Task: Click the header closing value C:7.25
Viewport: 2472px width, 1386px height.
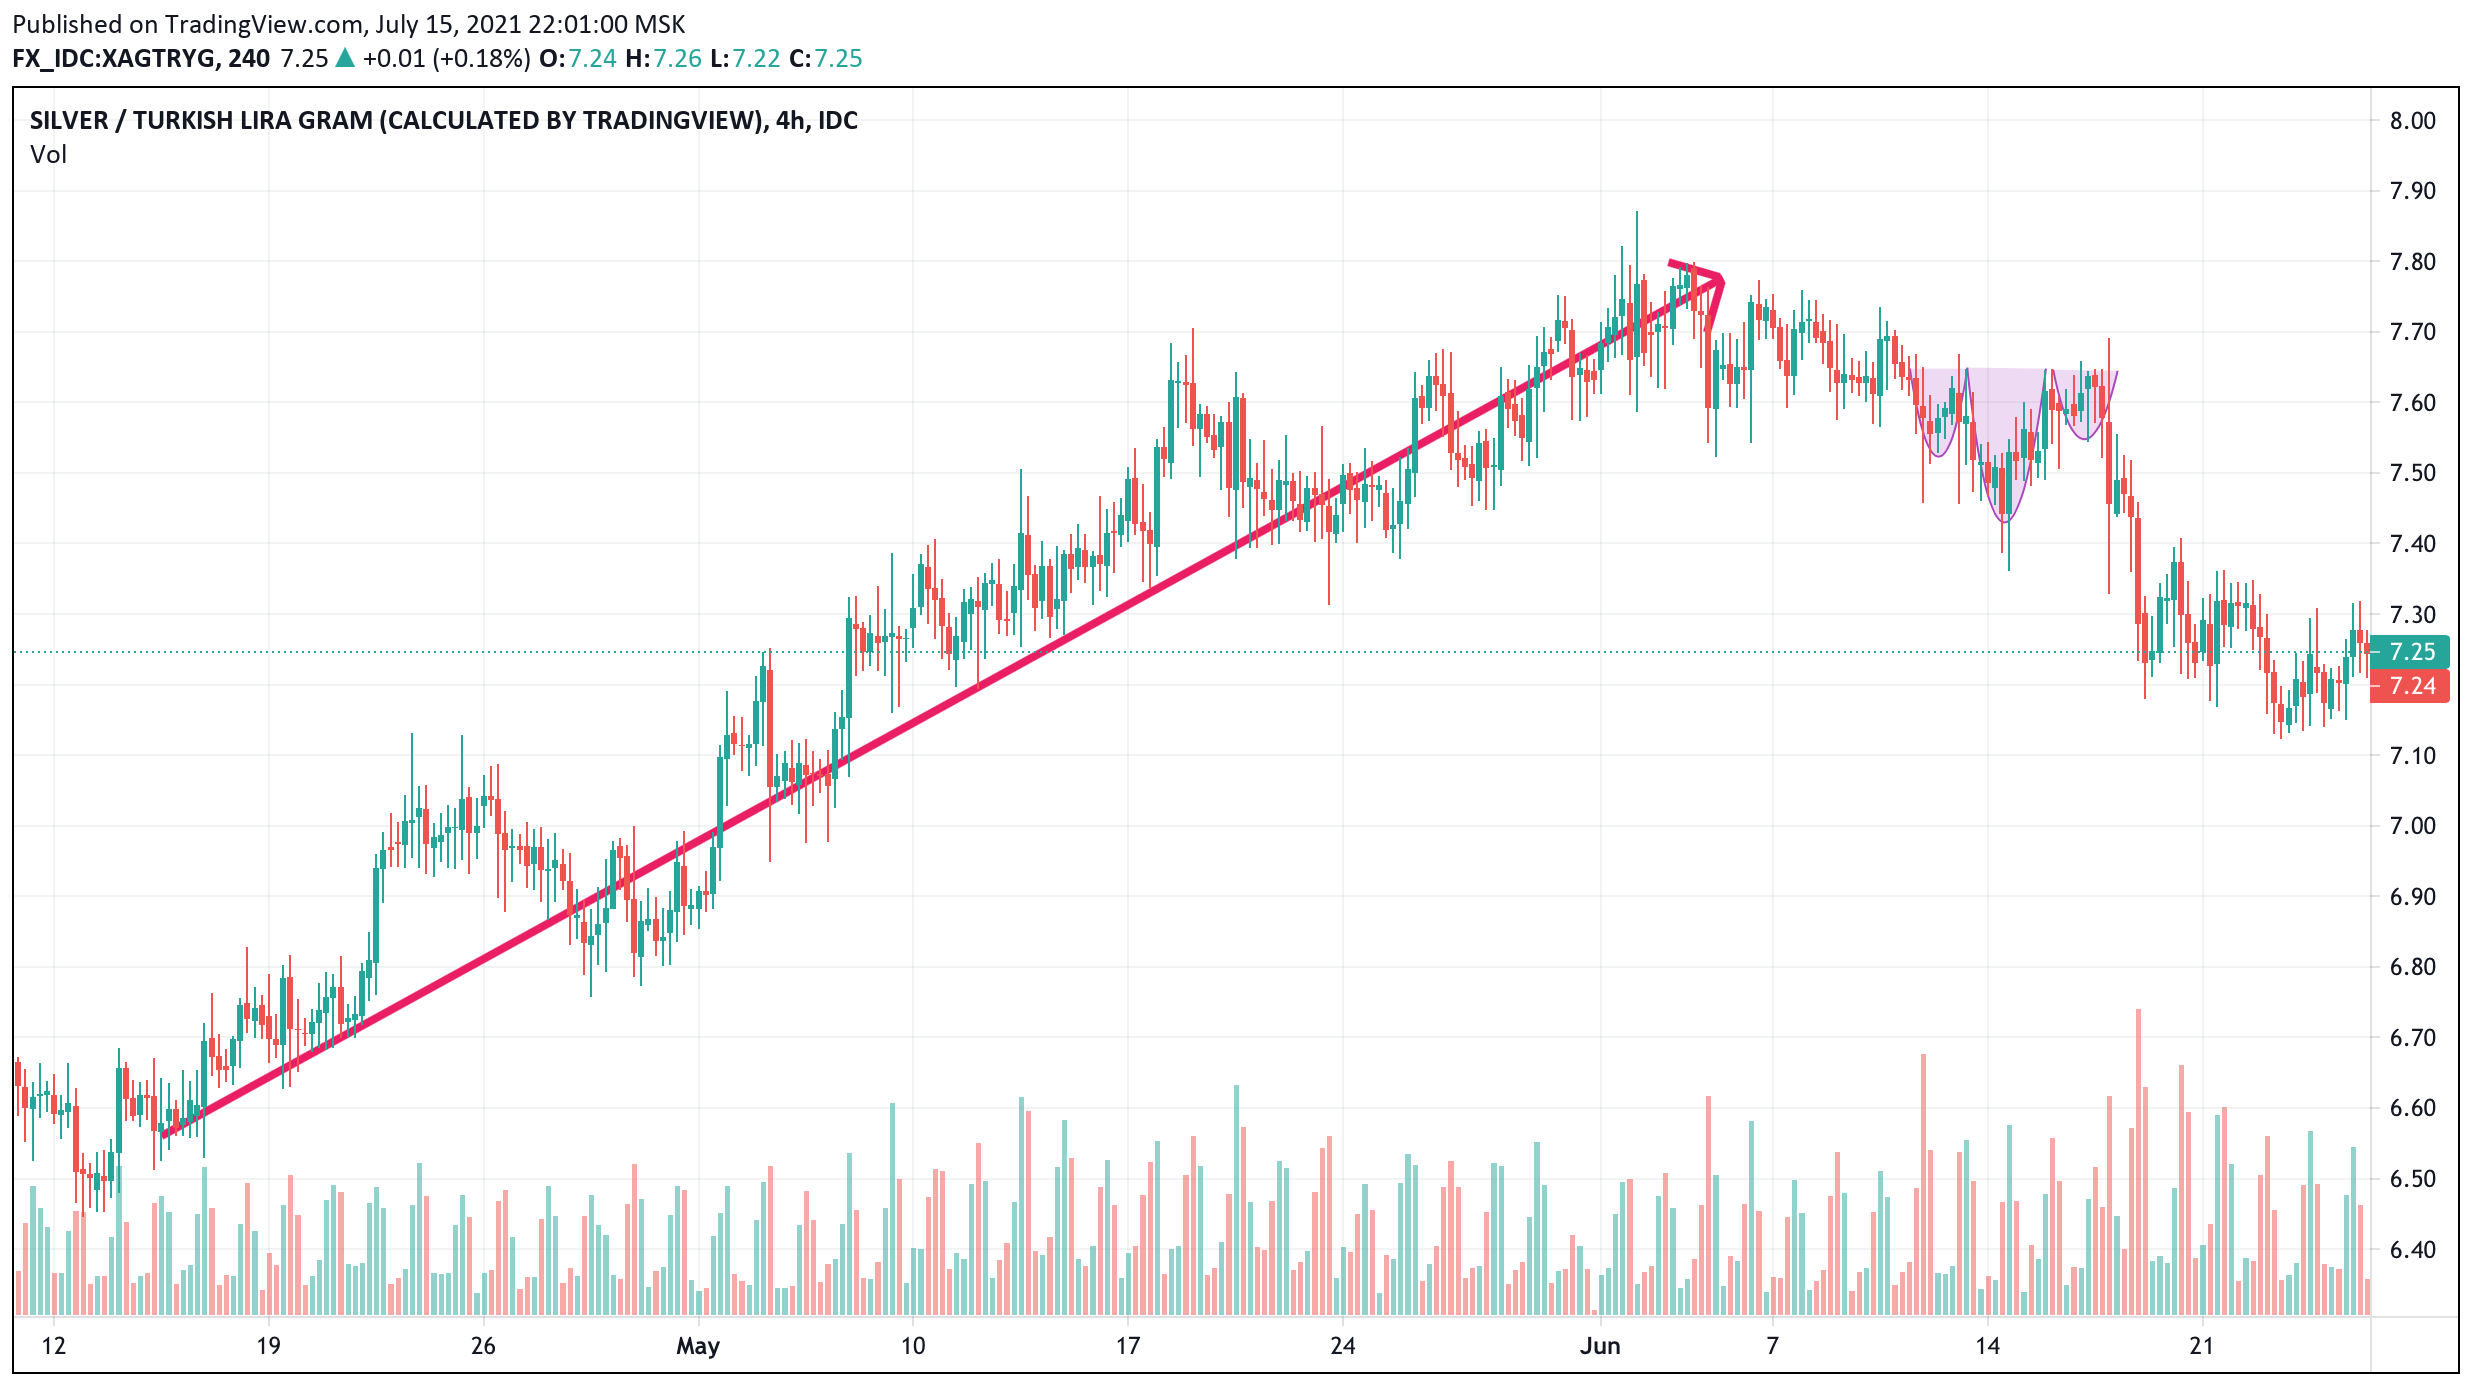Action: [825, 59]
